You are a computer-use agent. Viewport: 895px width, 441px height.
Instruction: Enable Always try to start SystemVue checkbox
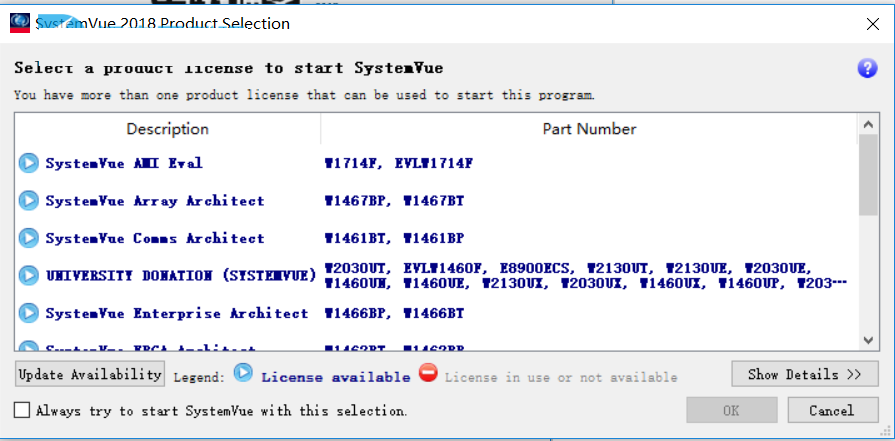[x=22, y=410]
